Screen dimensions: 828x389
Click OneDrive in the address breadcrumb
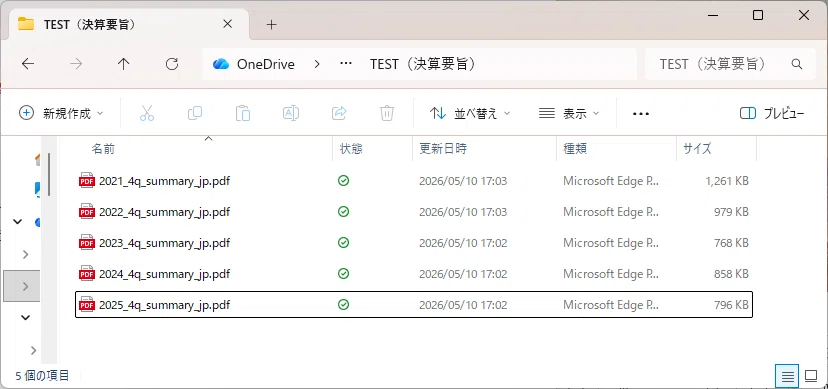click(x=266, y=64)
